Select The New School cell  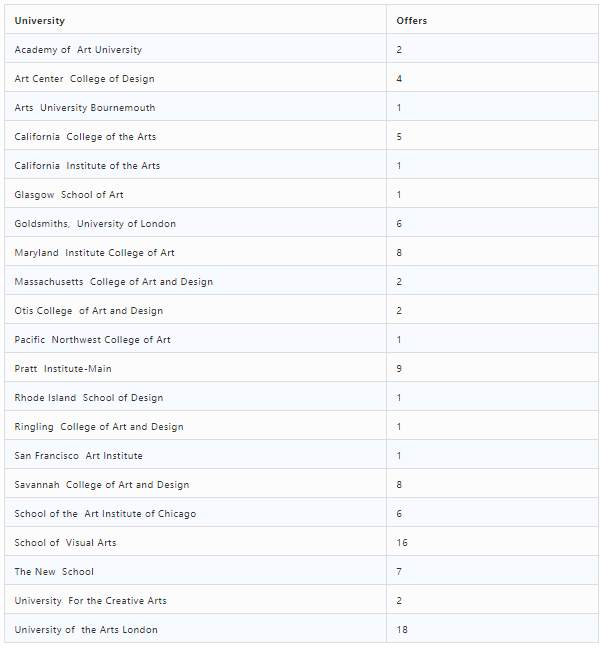pos(195,570)
